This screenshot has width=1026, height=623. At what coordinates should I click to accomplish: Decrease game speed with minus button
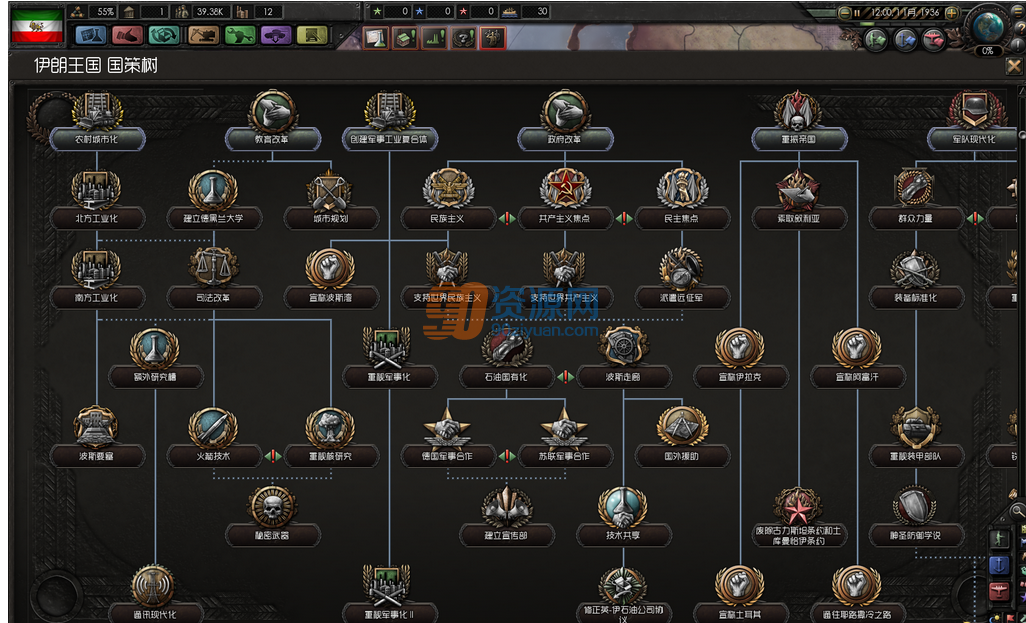coord(845,12)
